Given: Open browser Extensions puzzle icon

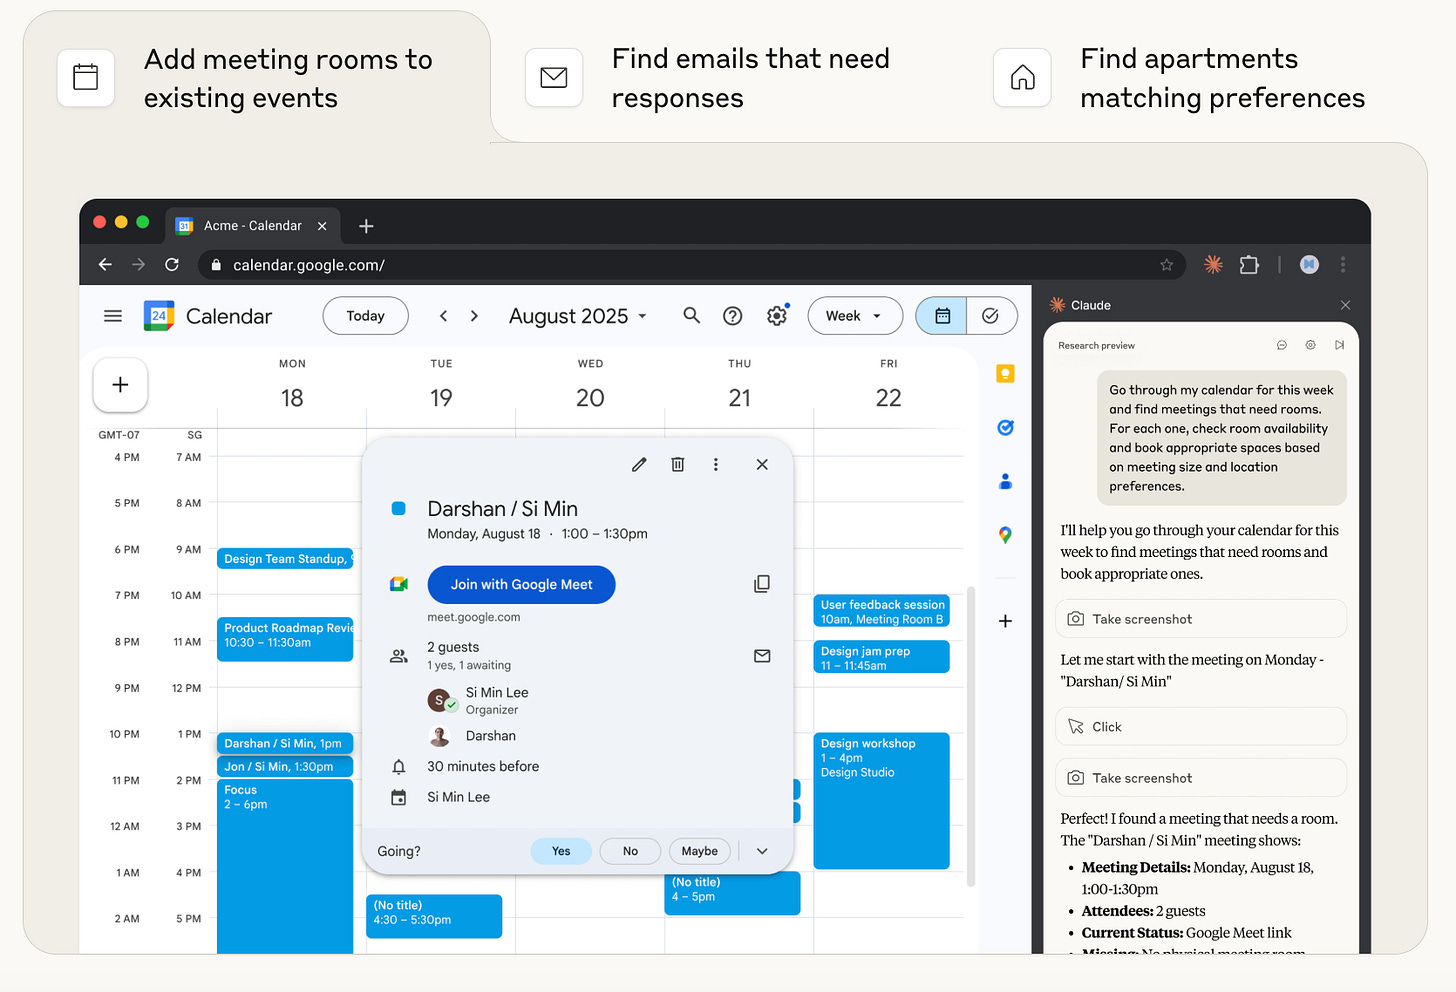Looking at the screenshot, I should [x=1249, y=265].
